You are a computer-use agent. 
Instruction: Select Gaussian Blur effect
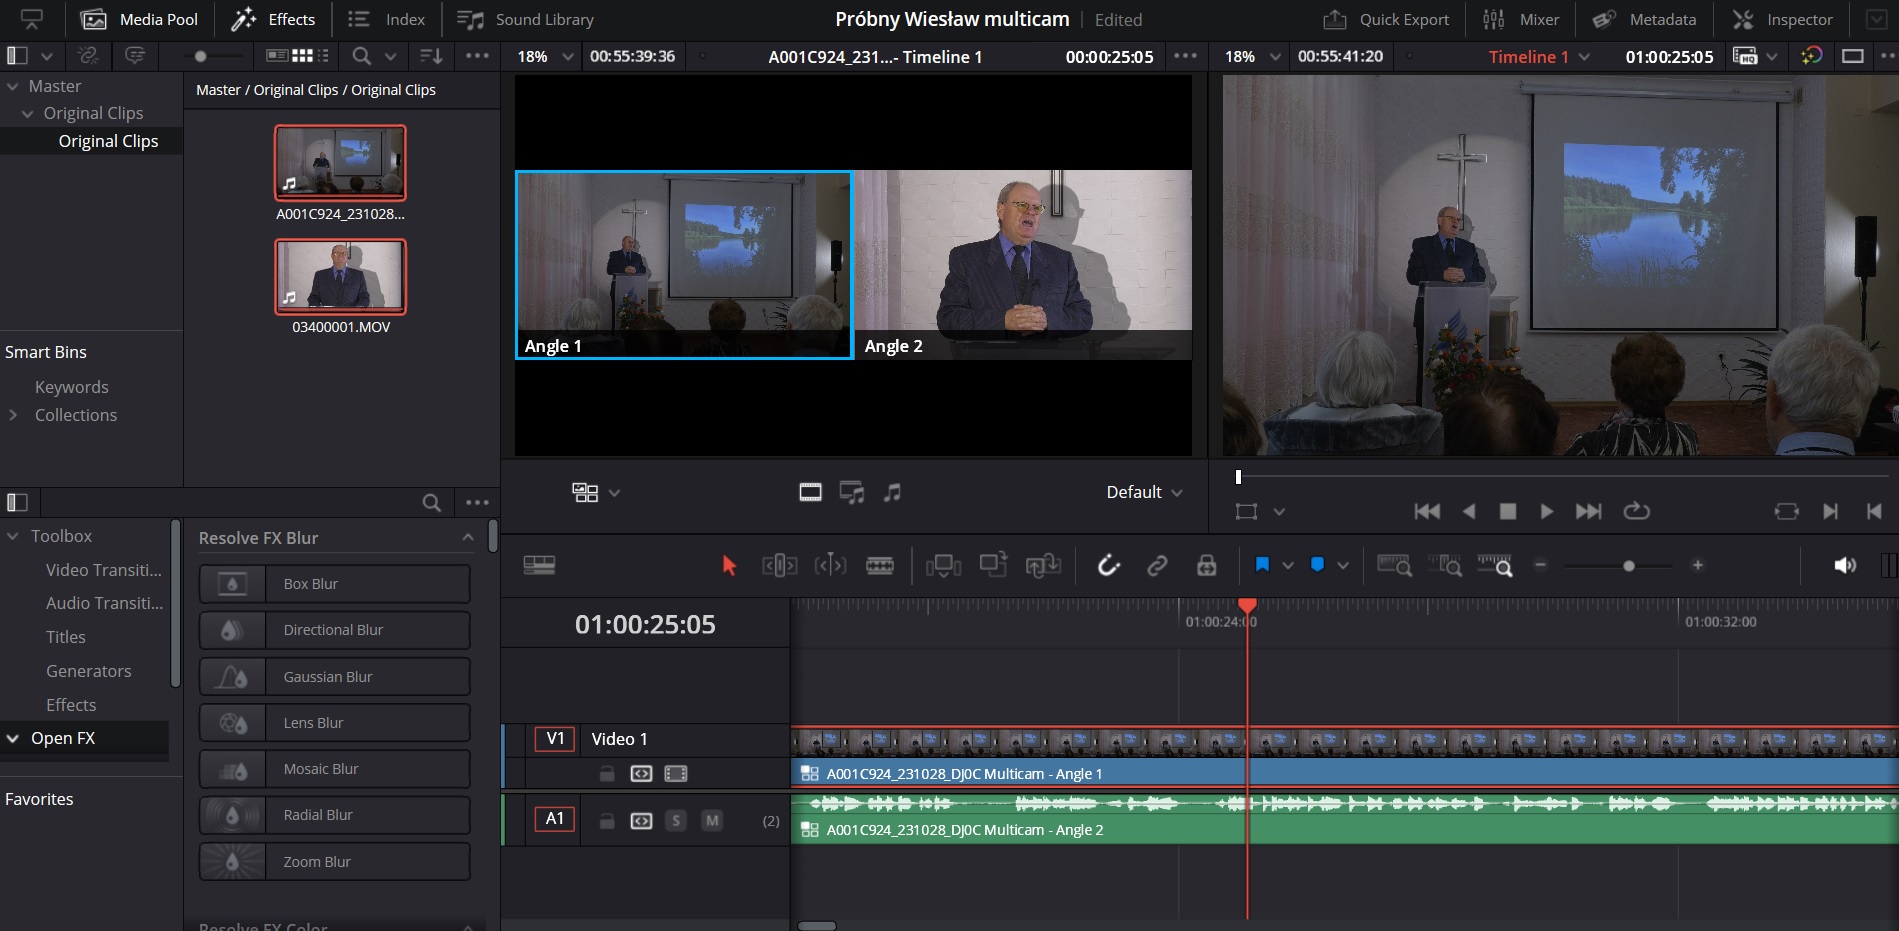tap(334, 677)
